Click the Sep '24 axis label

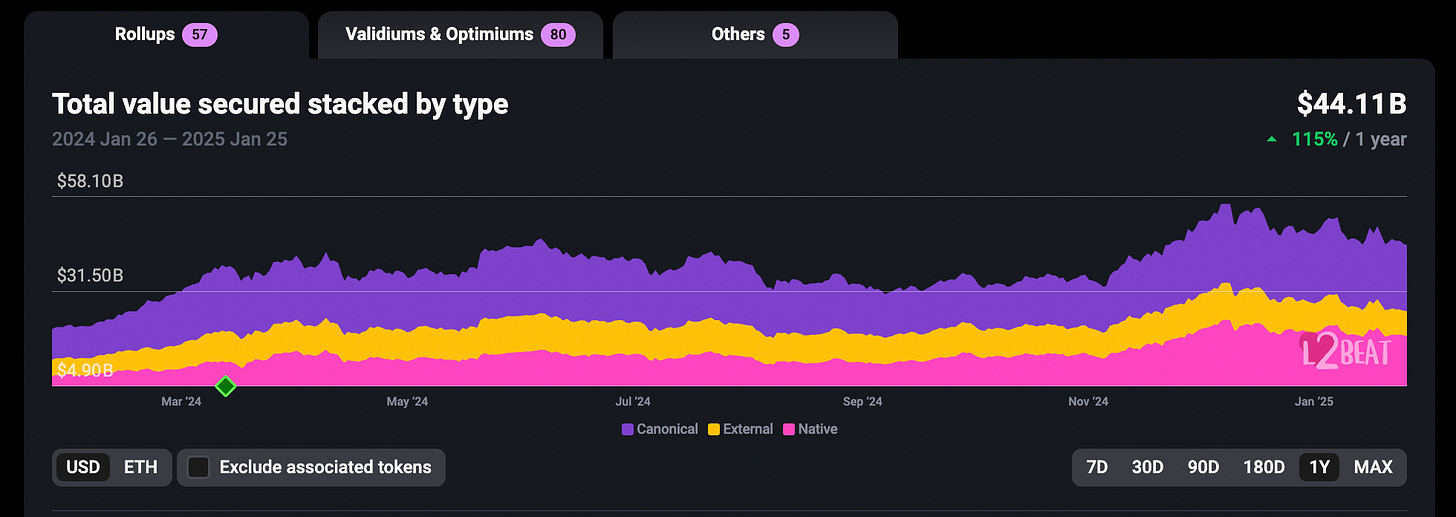(862, 401)
